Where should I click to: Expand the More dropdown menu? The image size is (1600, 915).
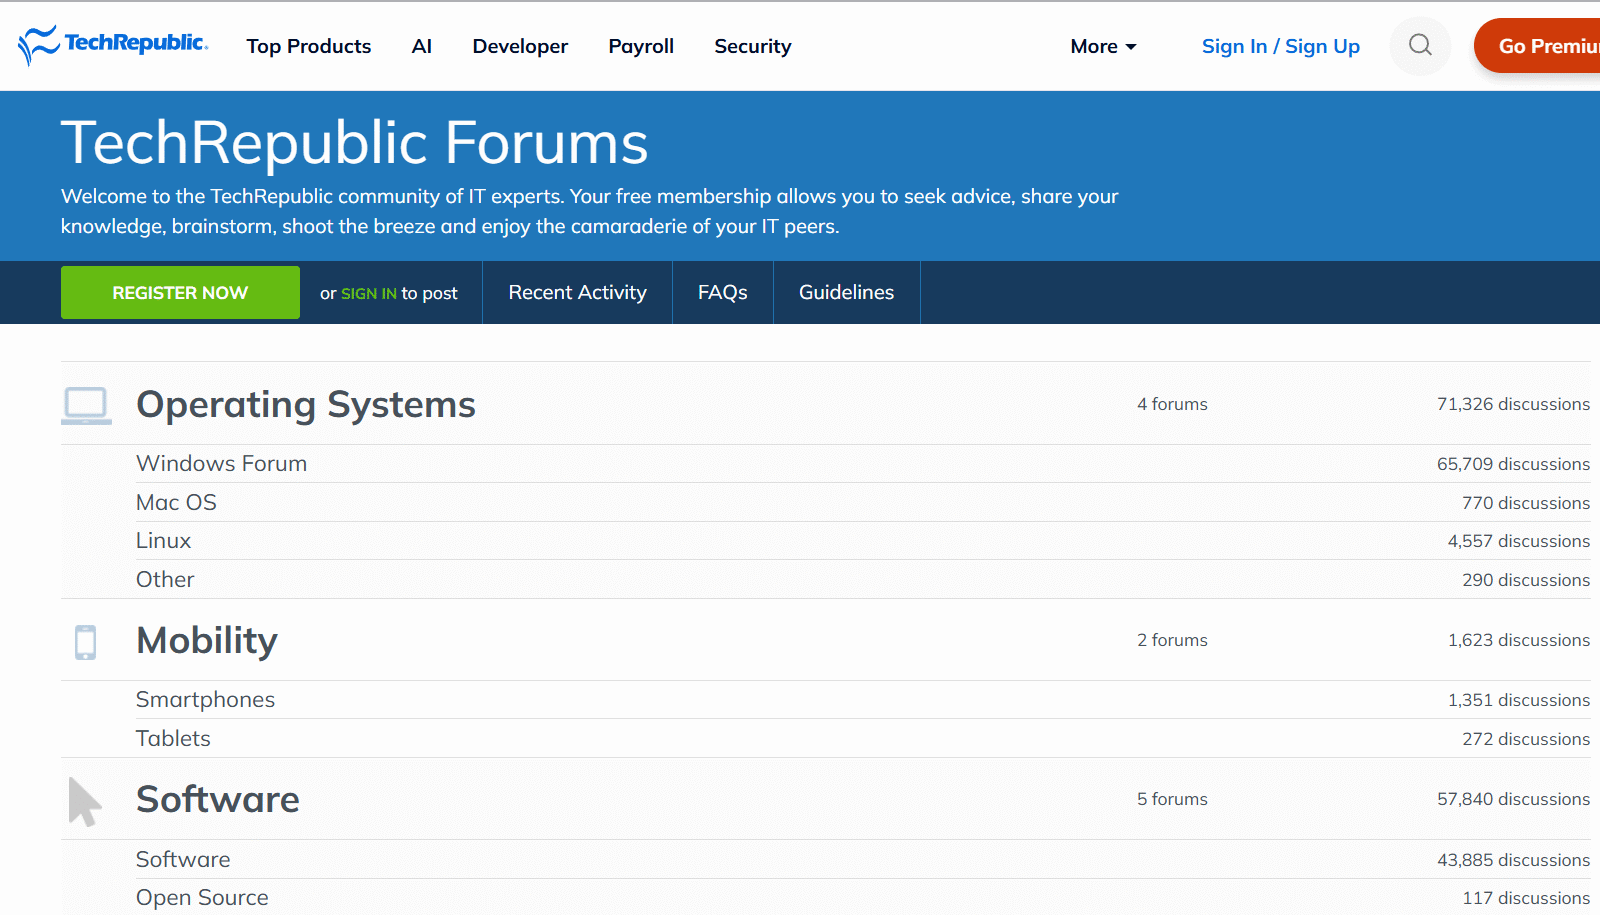point(1103,46)
